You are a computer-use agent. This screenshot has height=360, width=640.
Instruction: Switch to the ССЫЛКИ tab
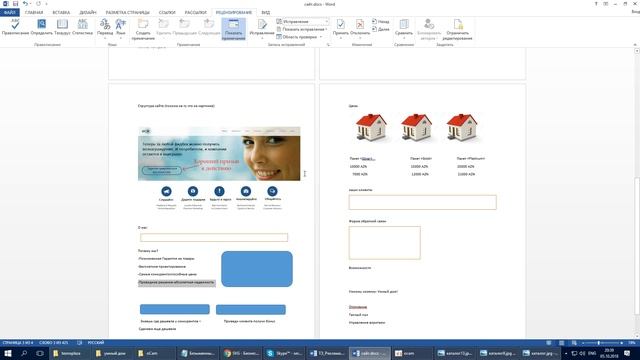[x=167, y=13]
